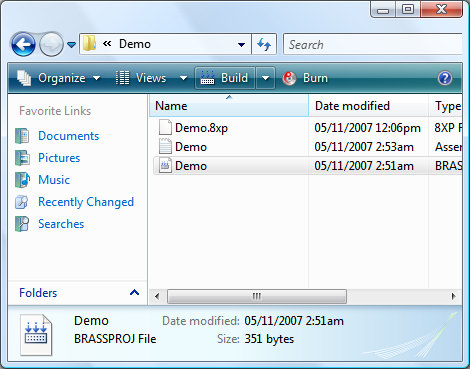Click the Brass project icon in file list
The height and width of the screenshot is (369, 470).
(165, 165)
